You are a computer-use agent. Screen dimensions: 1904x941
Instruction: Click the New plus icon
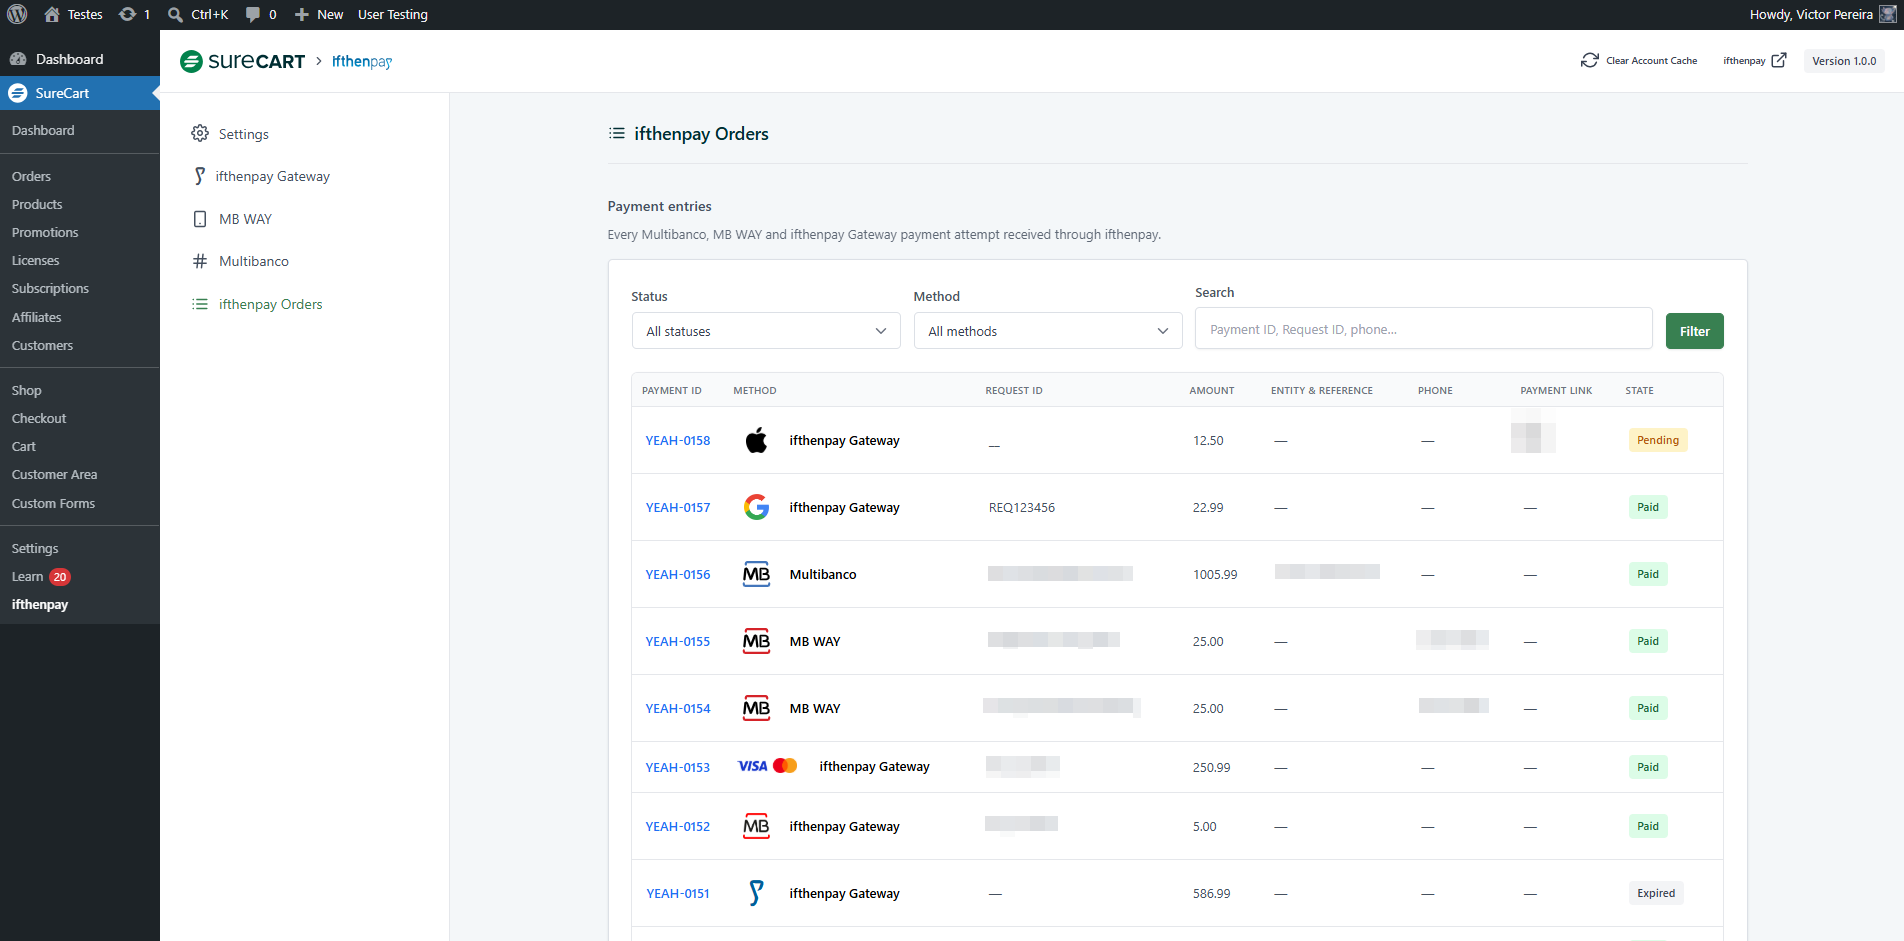click(301, 14)
